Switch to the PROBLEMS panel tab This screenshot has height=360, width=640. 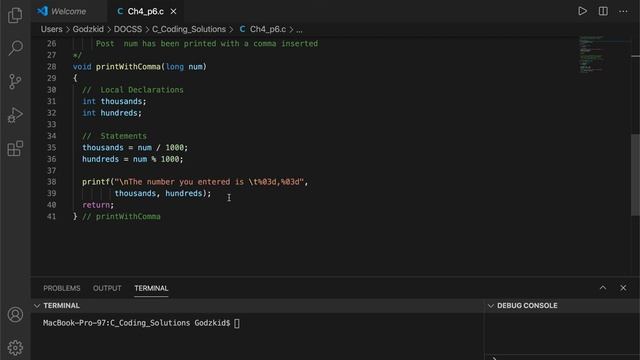[62, 288]
